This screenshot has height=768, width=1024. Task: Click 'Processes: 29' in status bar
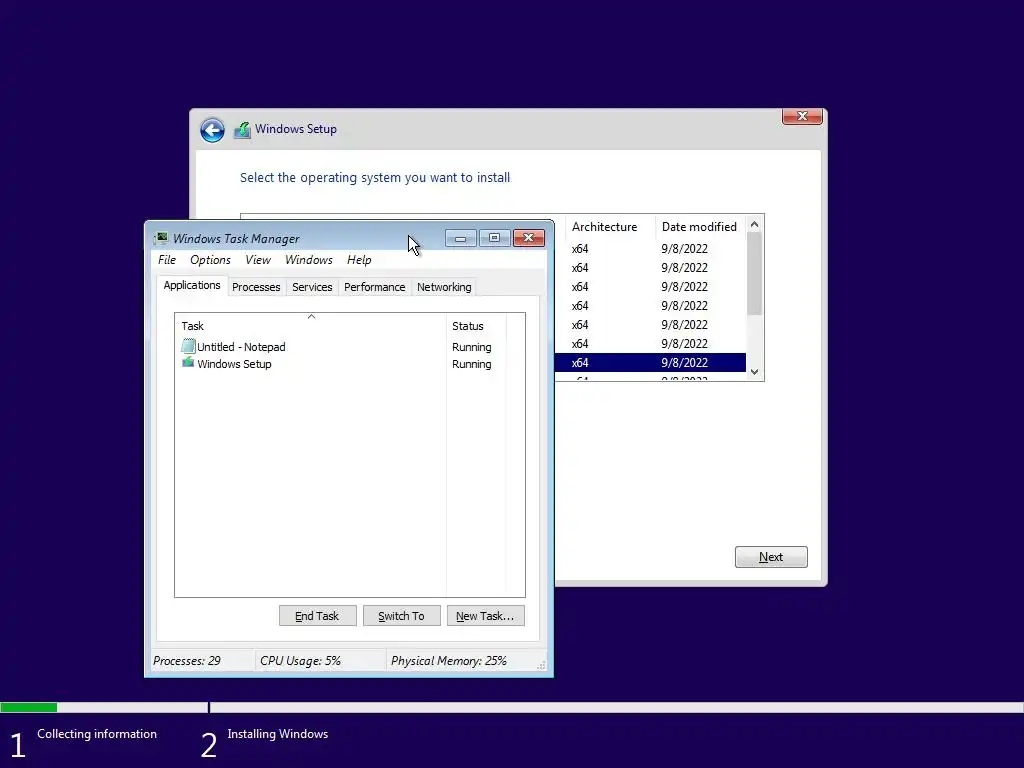coord(187,661)
